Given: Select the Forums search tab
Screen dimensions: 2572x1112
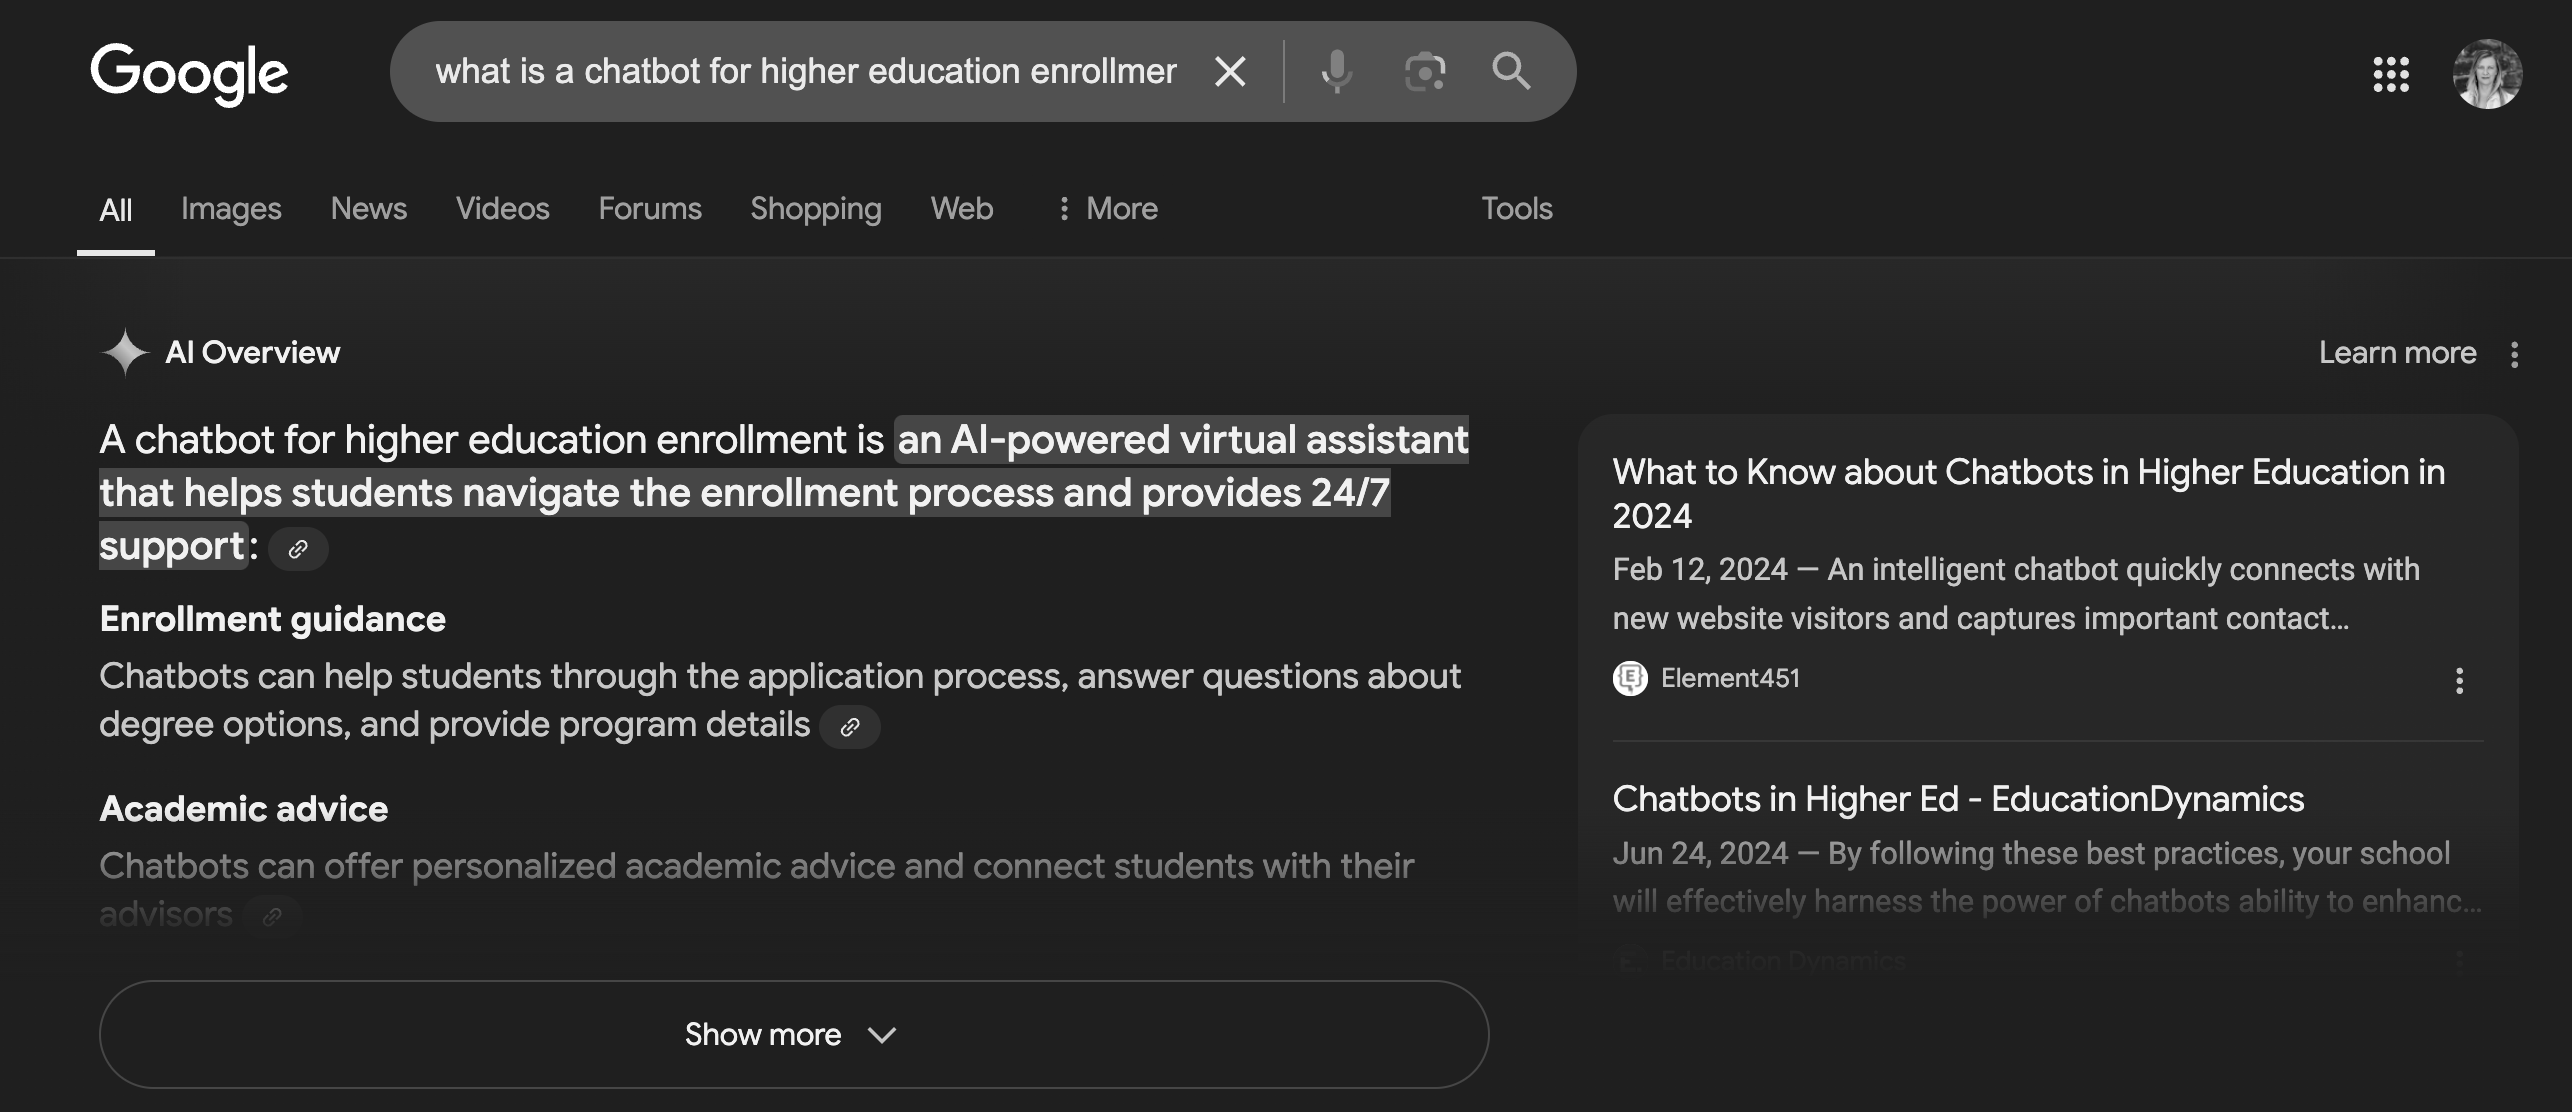Looking at the screenshot, I should click(x=649, y=208).
